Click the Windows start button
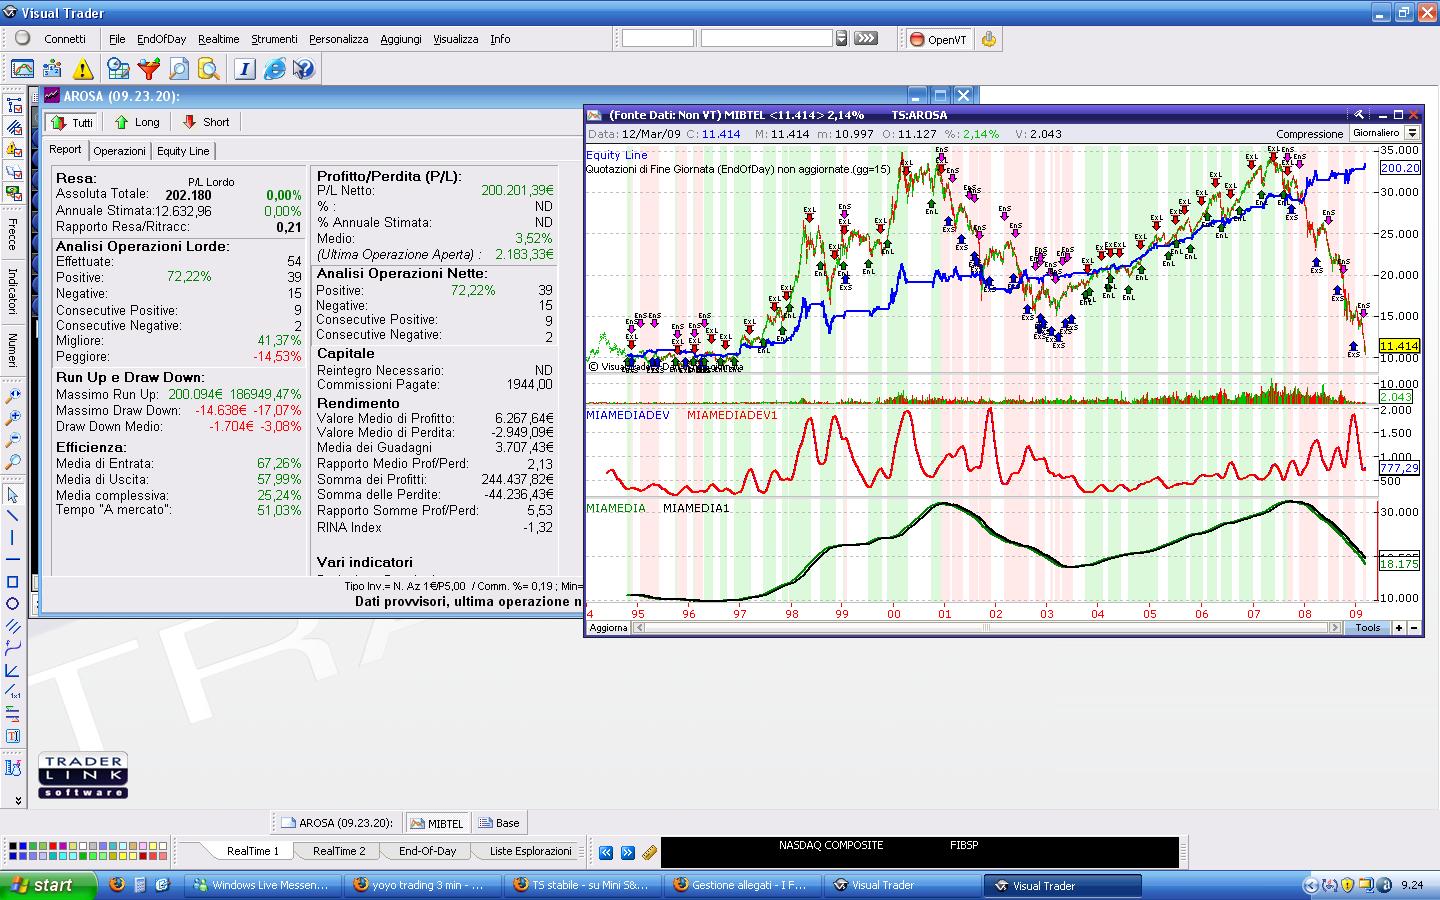Image resolution: width=1440 pixels, height=900 pixels. coord(48,885)
